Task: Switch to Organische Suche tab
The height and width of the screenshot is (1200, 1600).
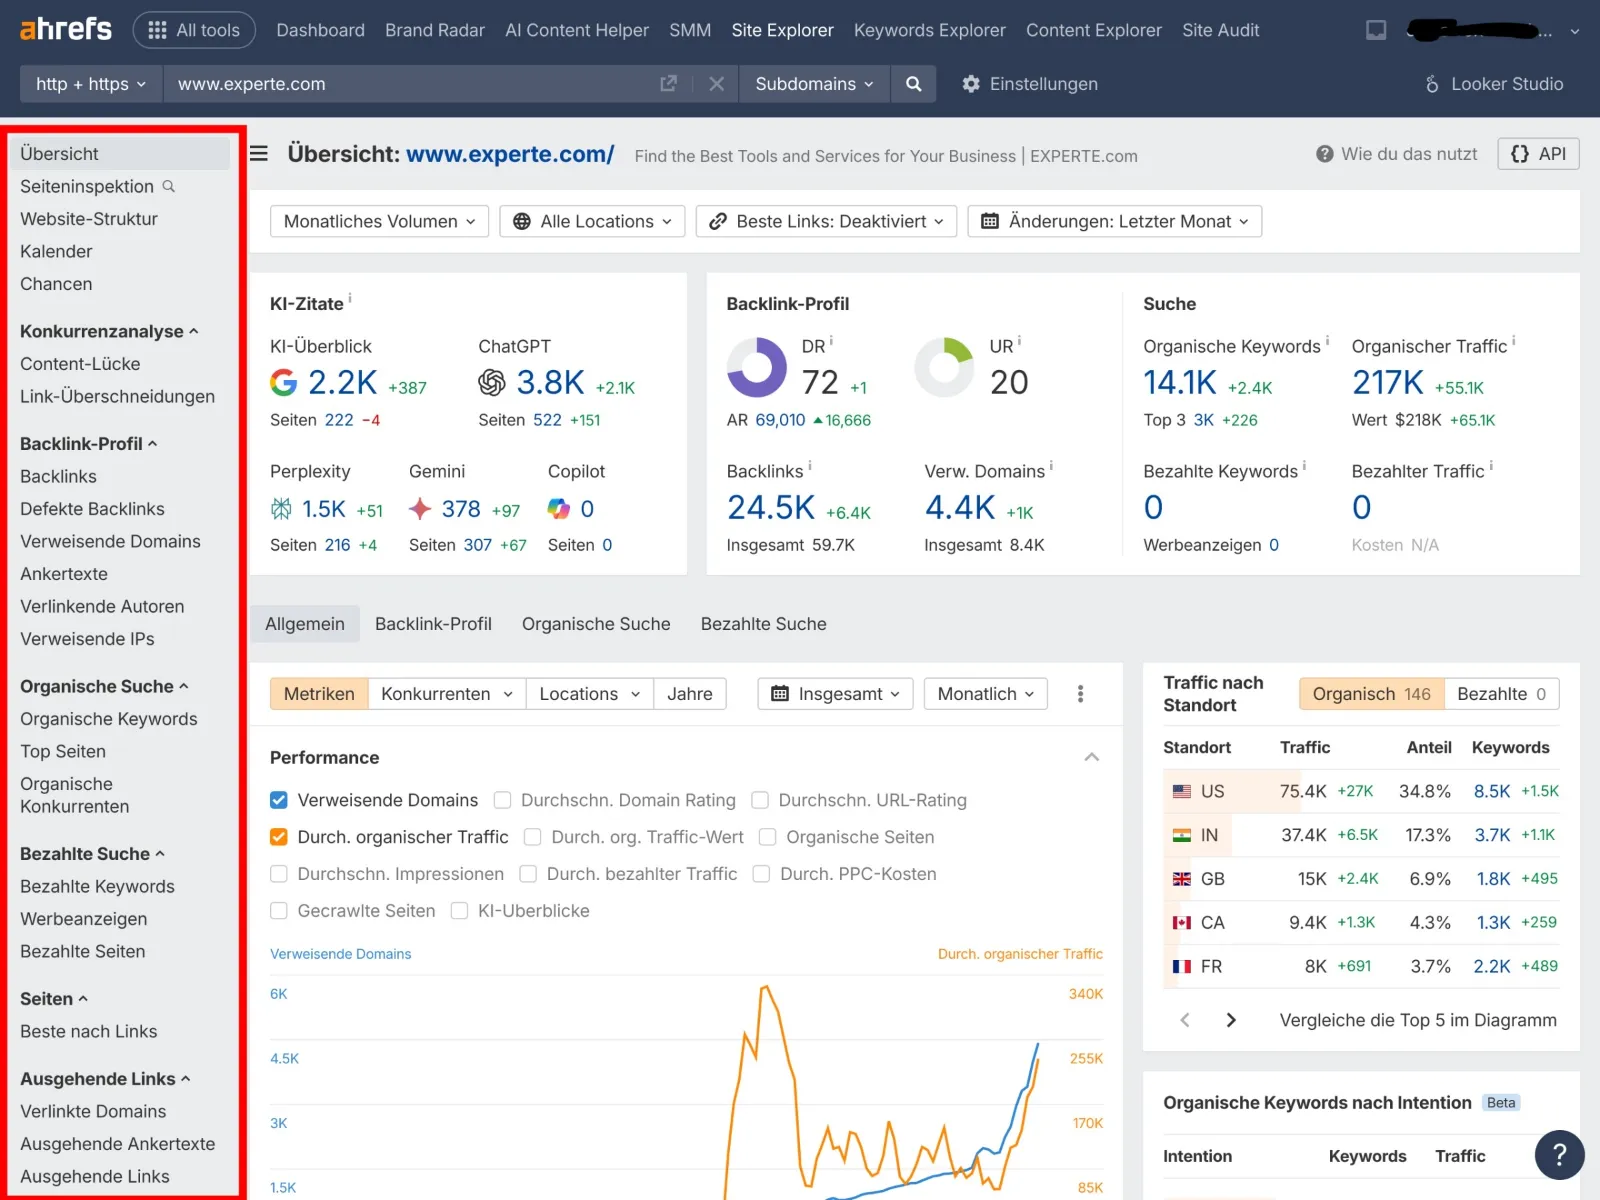Action: point(596,624)
